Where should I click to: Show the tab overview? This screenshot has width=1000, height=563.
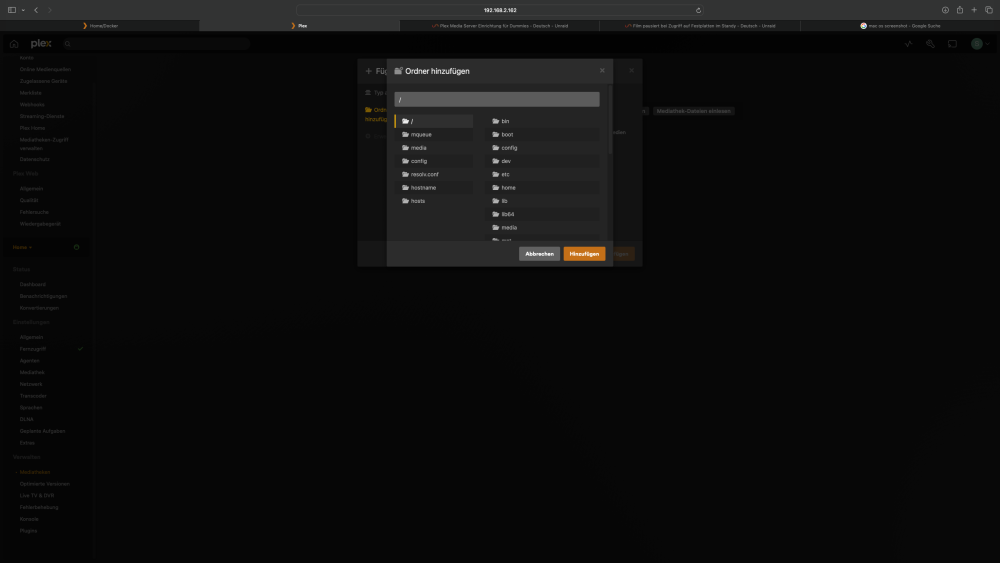(x=989, y=10)
